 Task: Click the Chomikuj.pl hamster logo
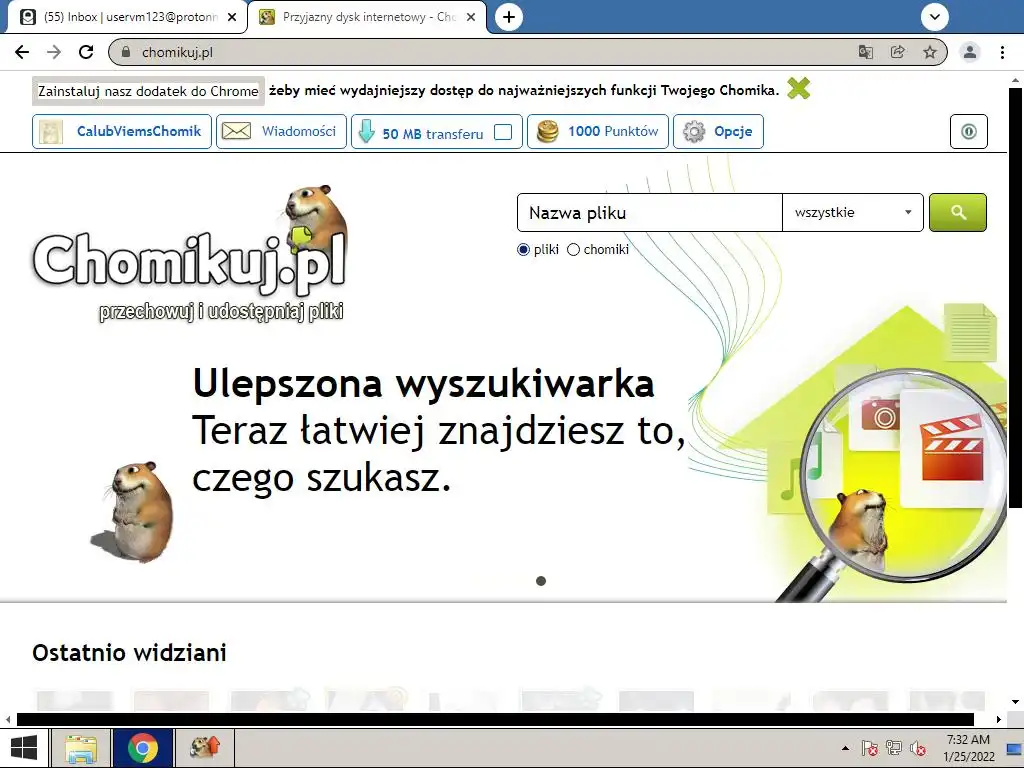[x=189, y=255]
